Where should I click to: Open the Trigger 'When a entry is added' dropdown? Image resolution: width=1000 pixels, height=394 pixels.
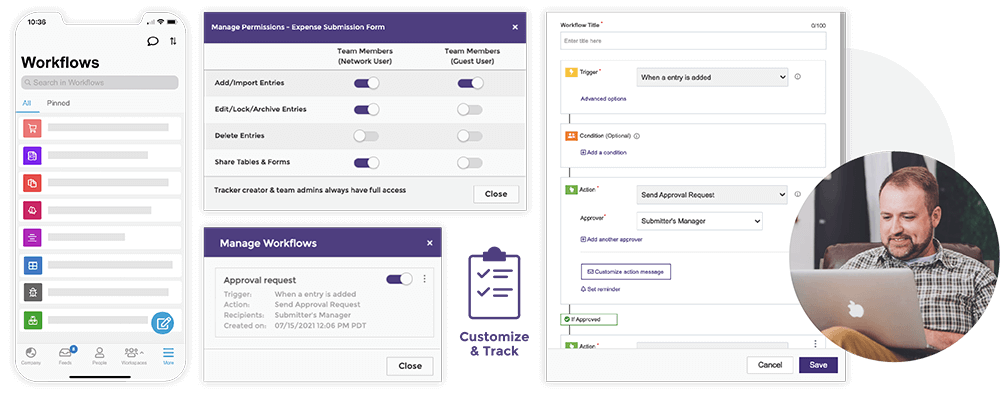click(x=712, y=77)
